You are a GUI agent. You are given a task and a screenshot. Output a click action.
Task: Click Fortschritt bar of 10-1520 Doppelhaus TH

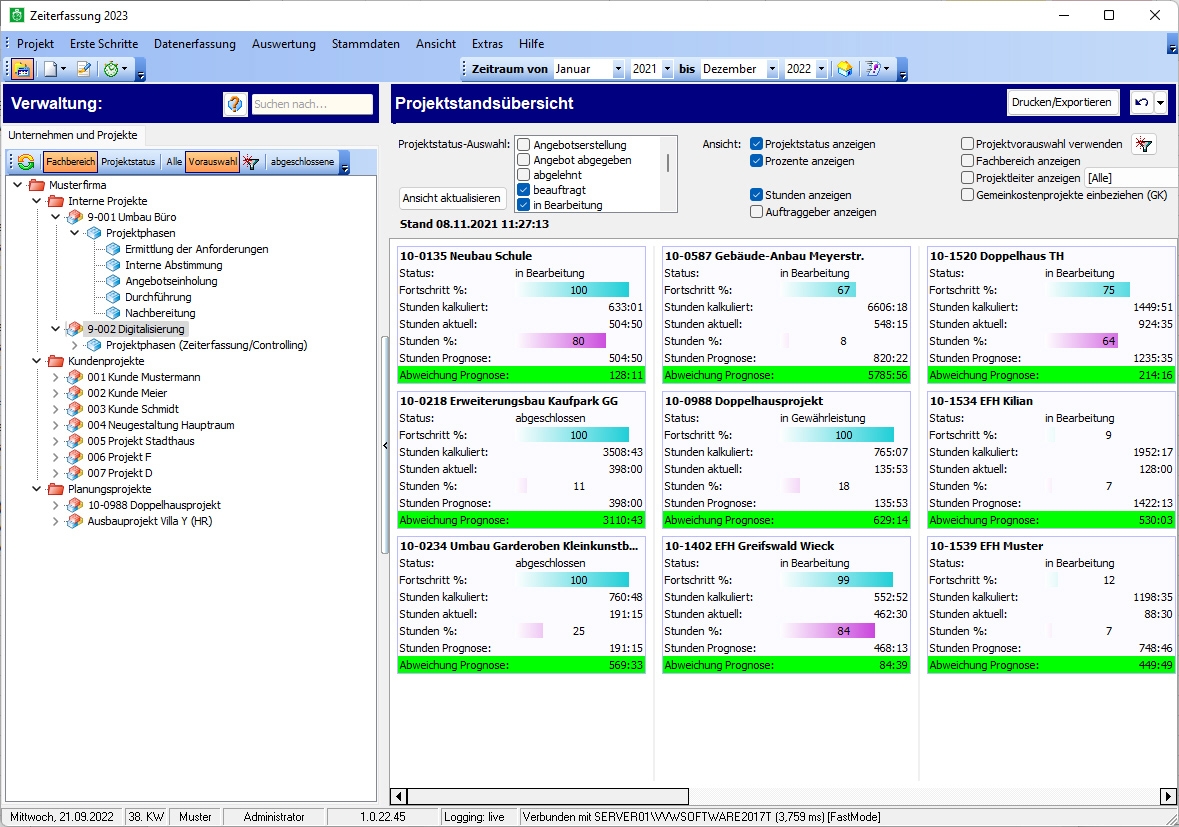click(x=1087, y=290)
